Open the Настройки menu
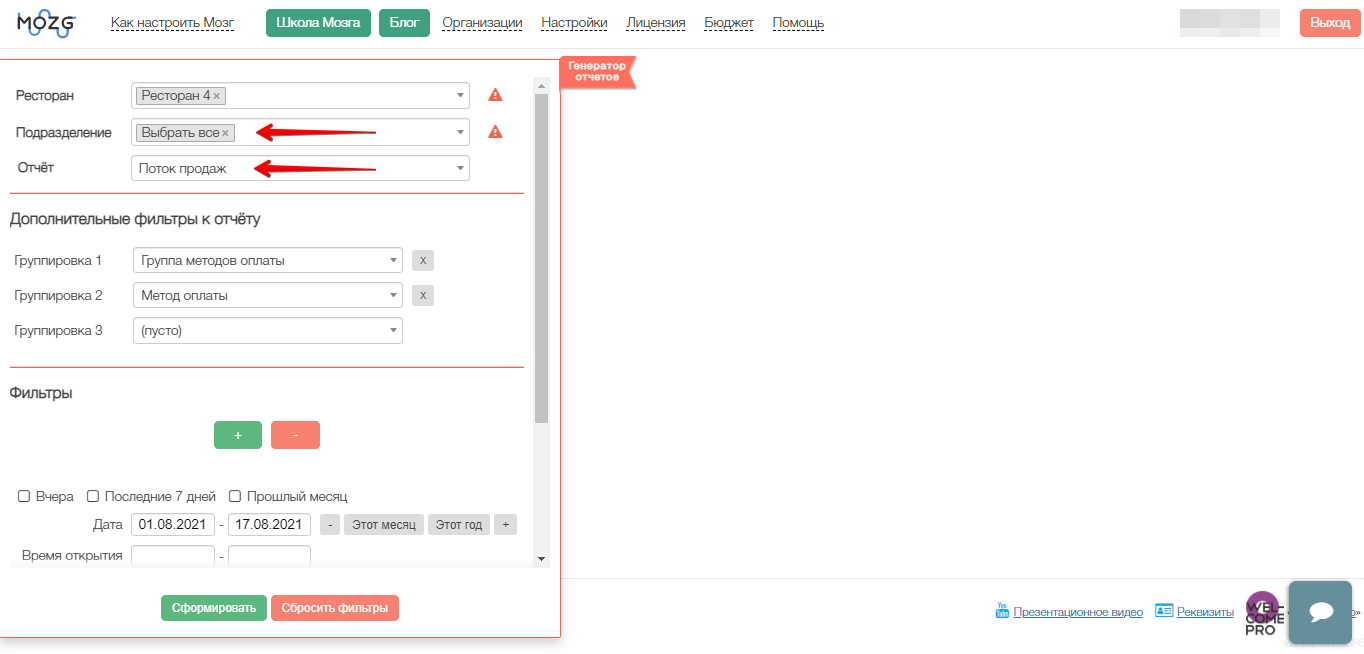Image resolution: width=1364 pixels, height=654 pixels. (574, 23)
